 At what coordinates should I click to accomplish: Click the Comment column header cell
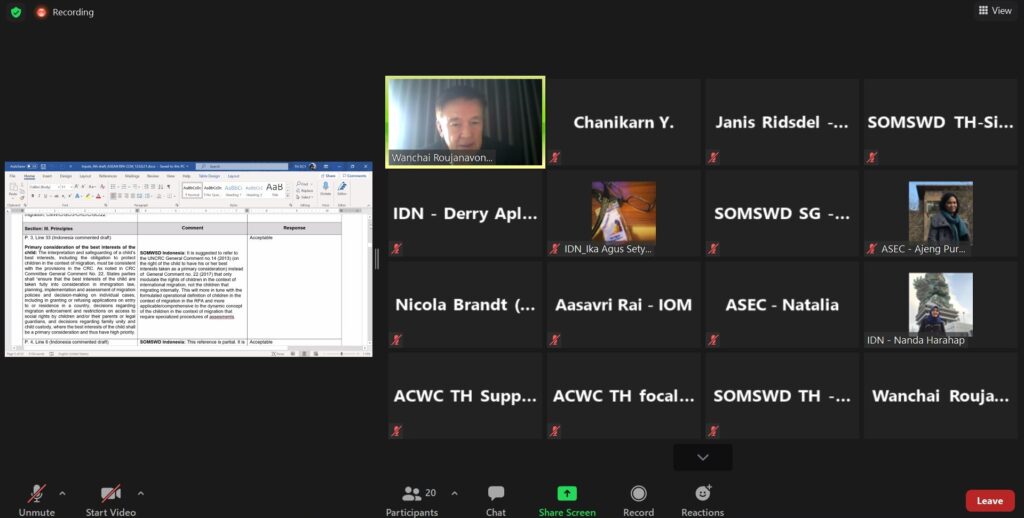(x=193, y=228)
